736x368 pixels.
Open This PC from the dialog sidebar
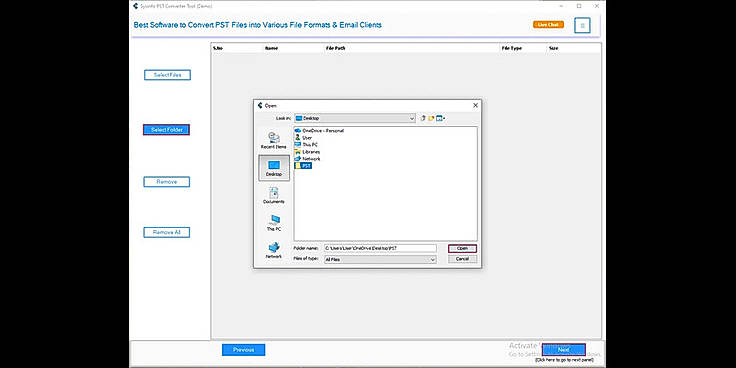point(274,222)
